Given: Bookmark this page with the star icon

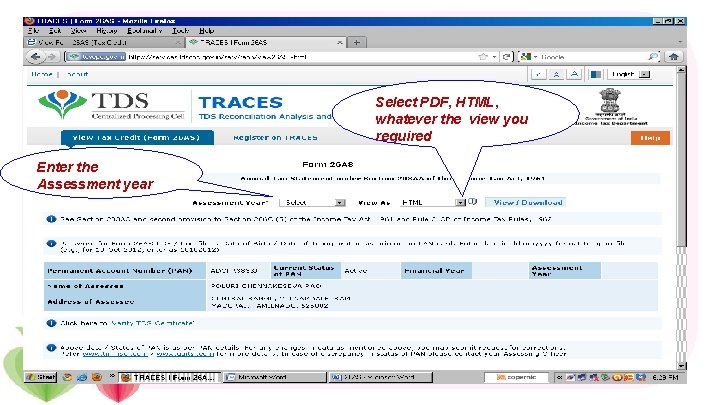Looking at the screenshot, I should point(483,56).
